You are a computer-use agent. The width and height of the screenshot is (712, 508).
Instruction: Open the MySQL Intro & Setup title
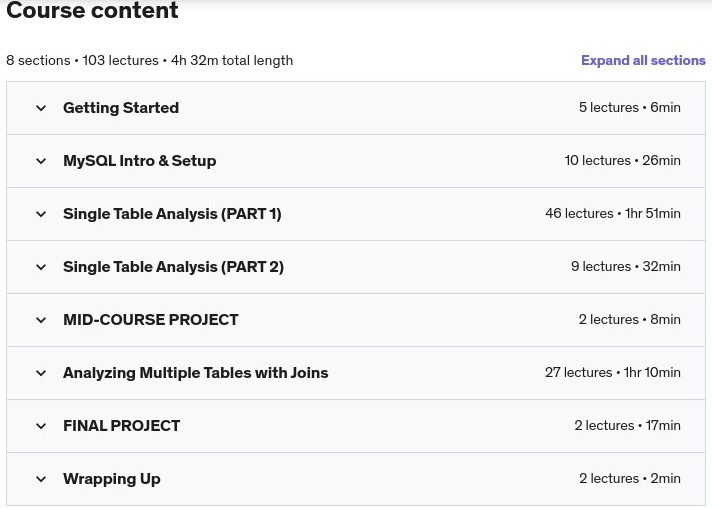point(139,161)
